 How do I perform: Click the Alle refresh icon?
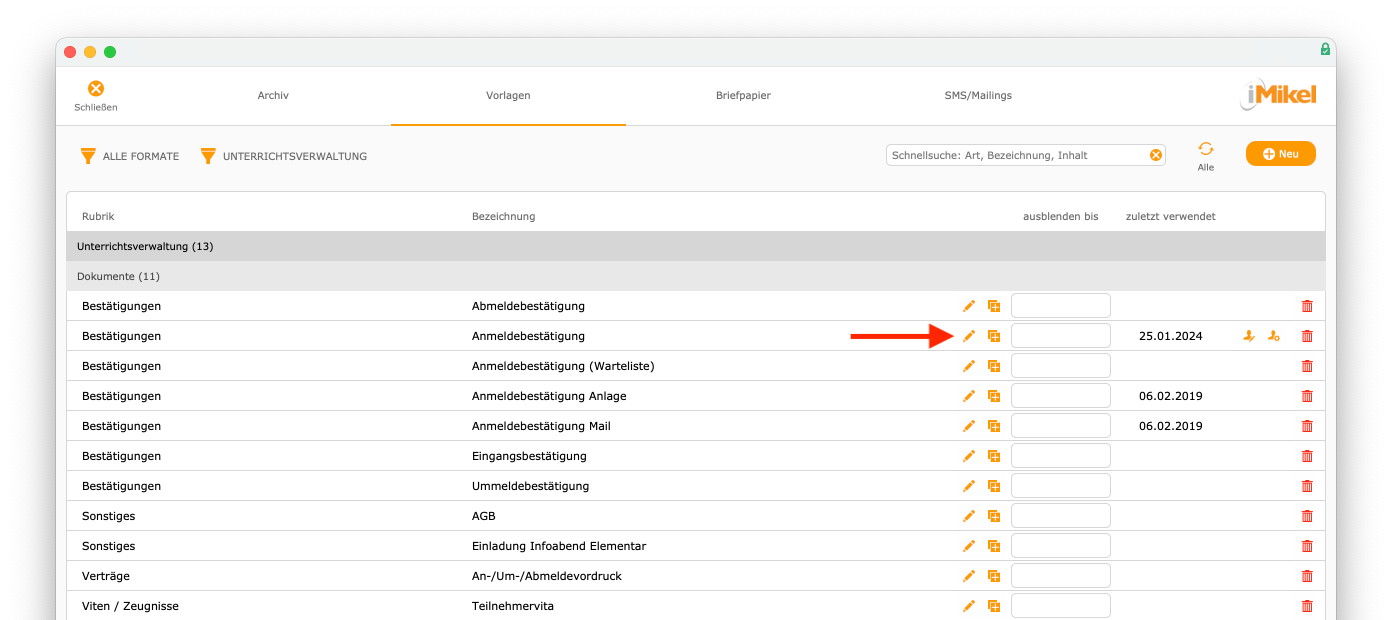(x=1205, y=148)
